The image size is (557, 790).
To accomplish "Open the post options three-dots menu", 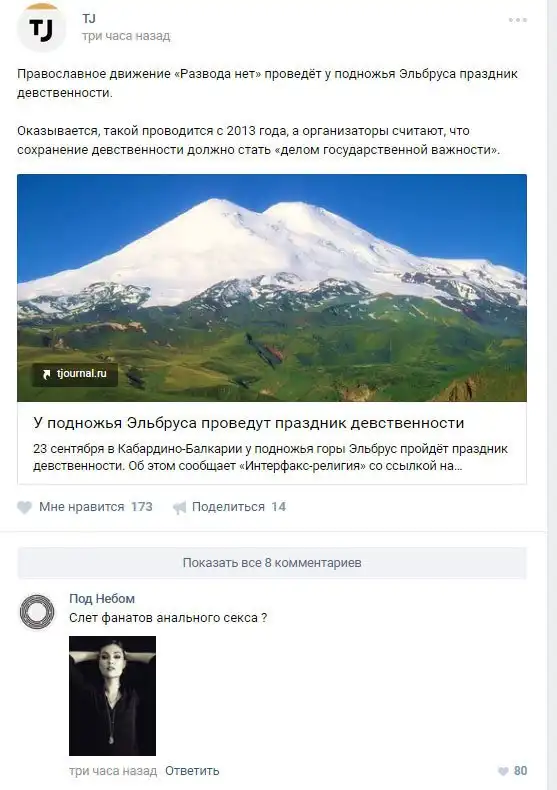I will click(518, 20).
